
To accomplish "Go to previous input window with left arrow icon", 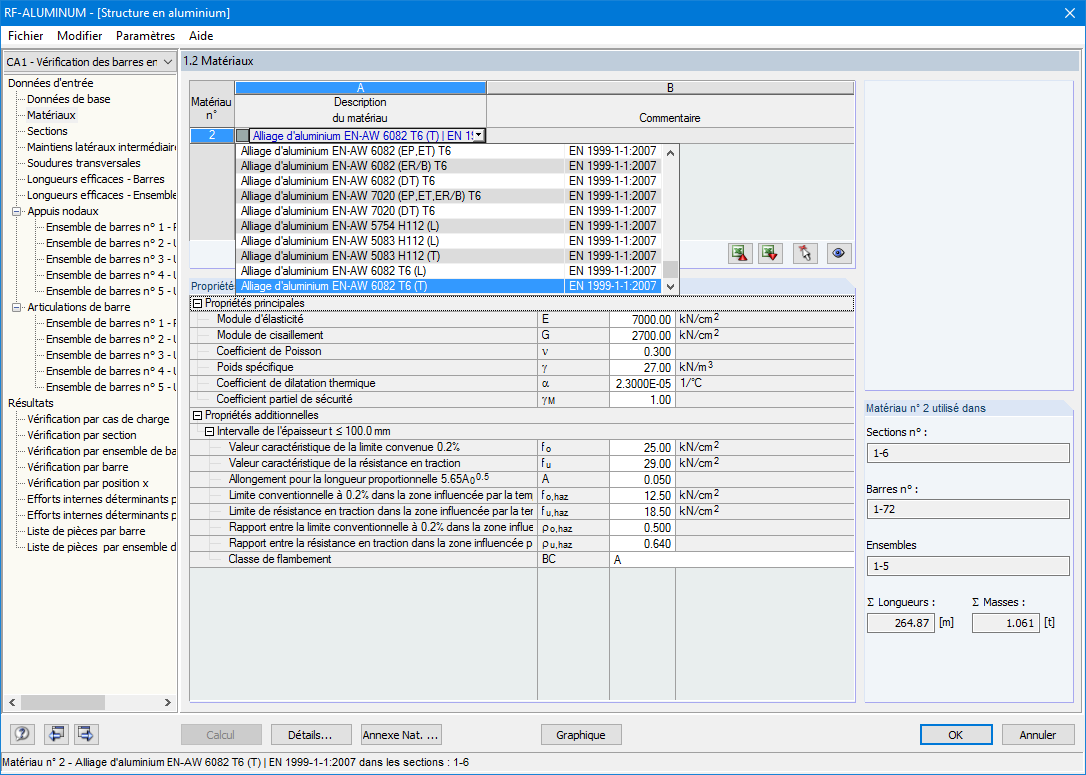I will click(55, 734).
